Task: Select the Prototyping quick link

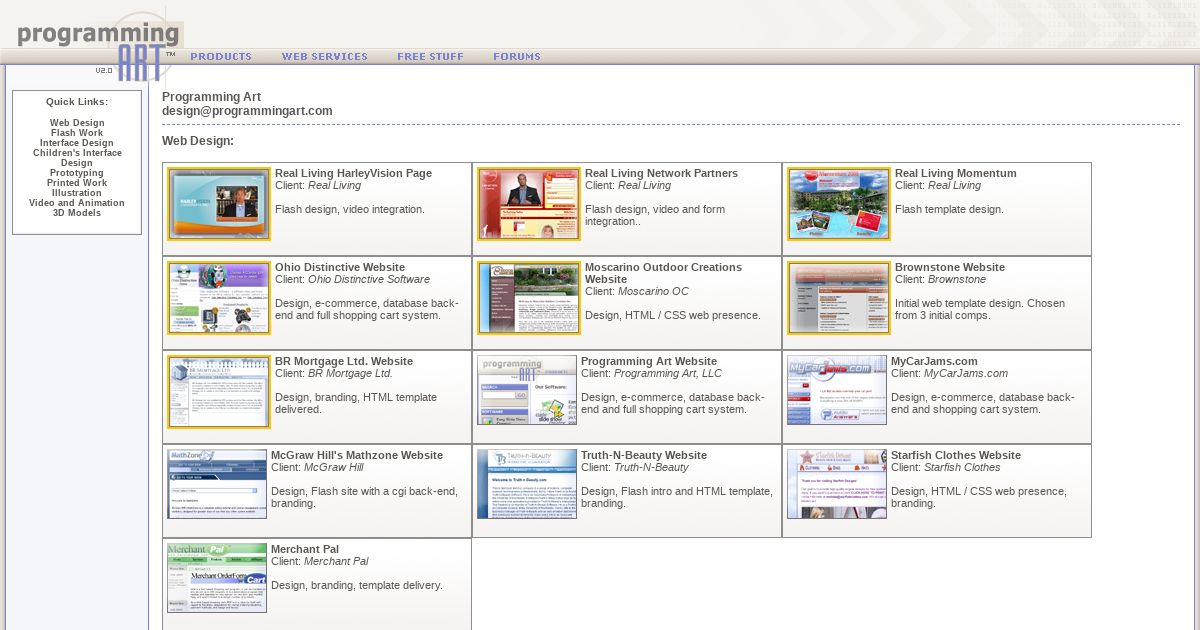Action: pos(77,173)
